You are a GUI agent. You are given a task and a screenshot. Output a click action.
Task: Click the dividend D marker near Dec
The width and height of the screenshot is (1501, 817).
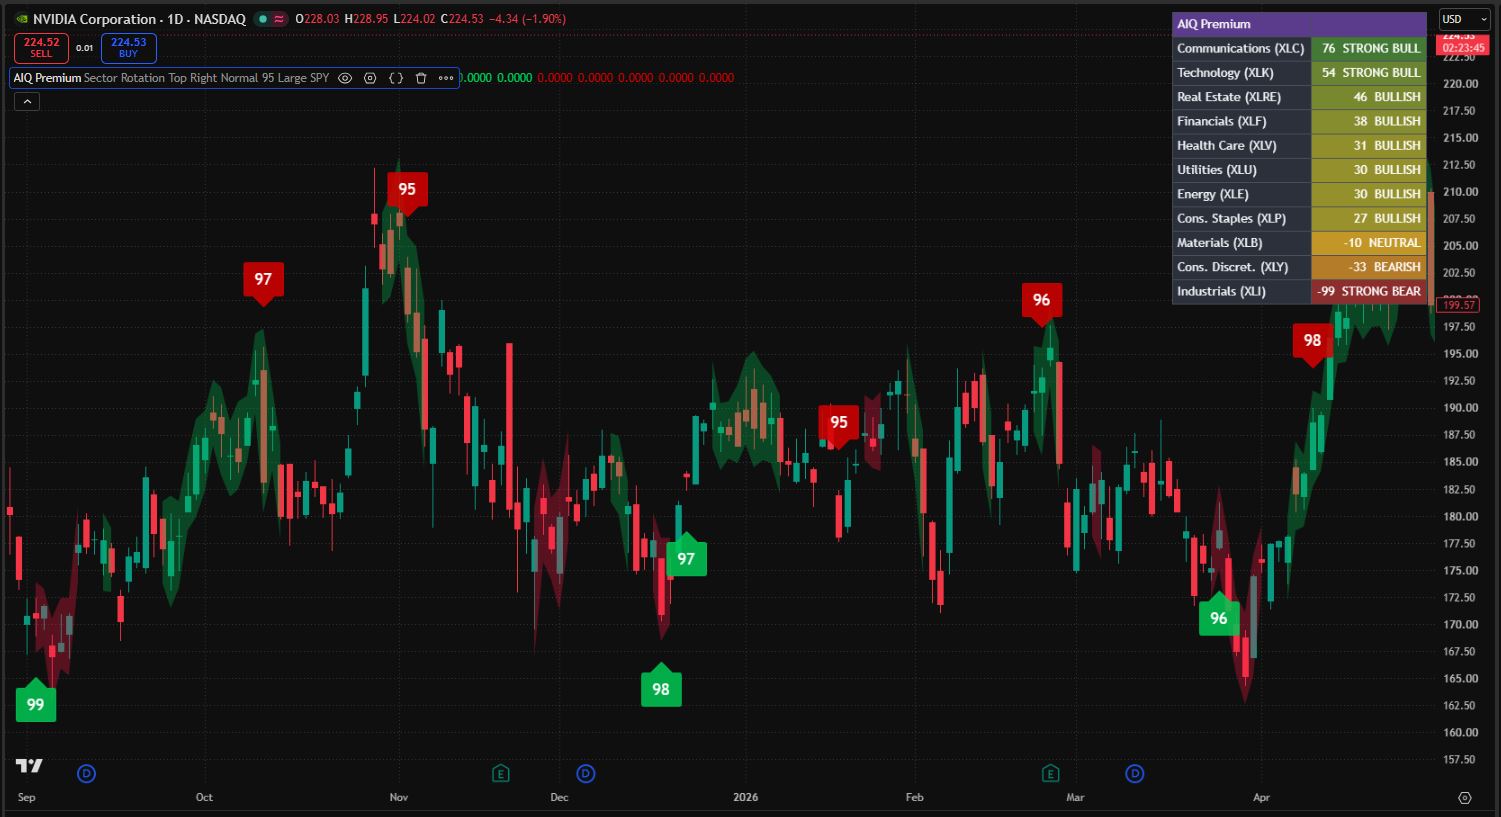tap(586, 773)
